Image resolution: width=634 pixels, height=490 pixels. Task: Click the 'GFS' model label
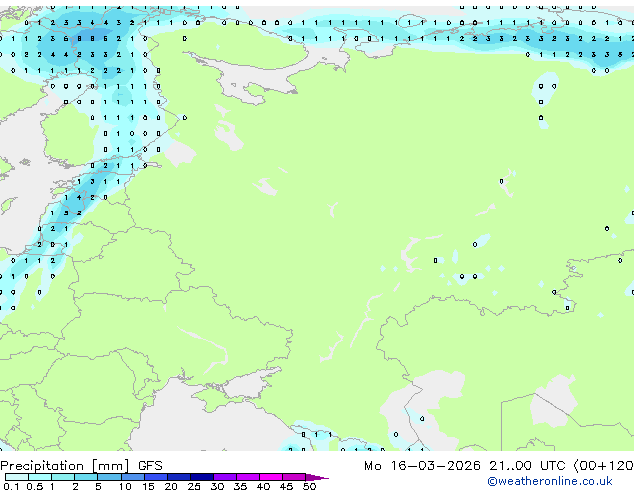point(150,466)
